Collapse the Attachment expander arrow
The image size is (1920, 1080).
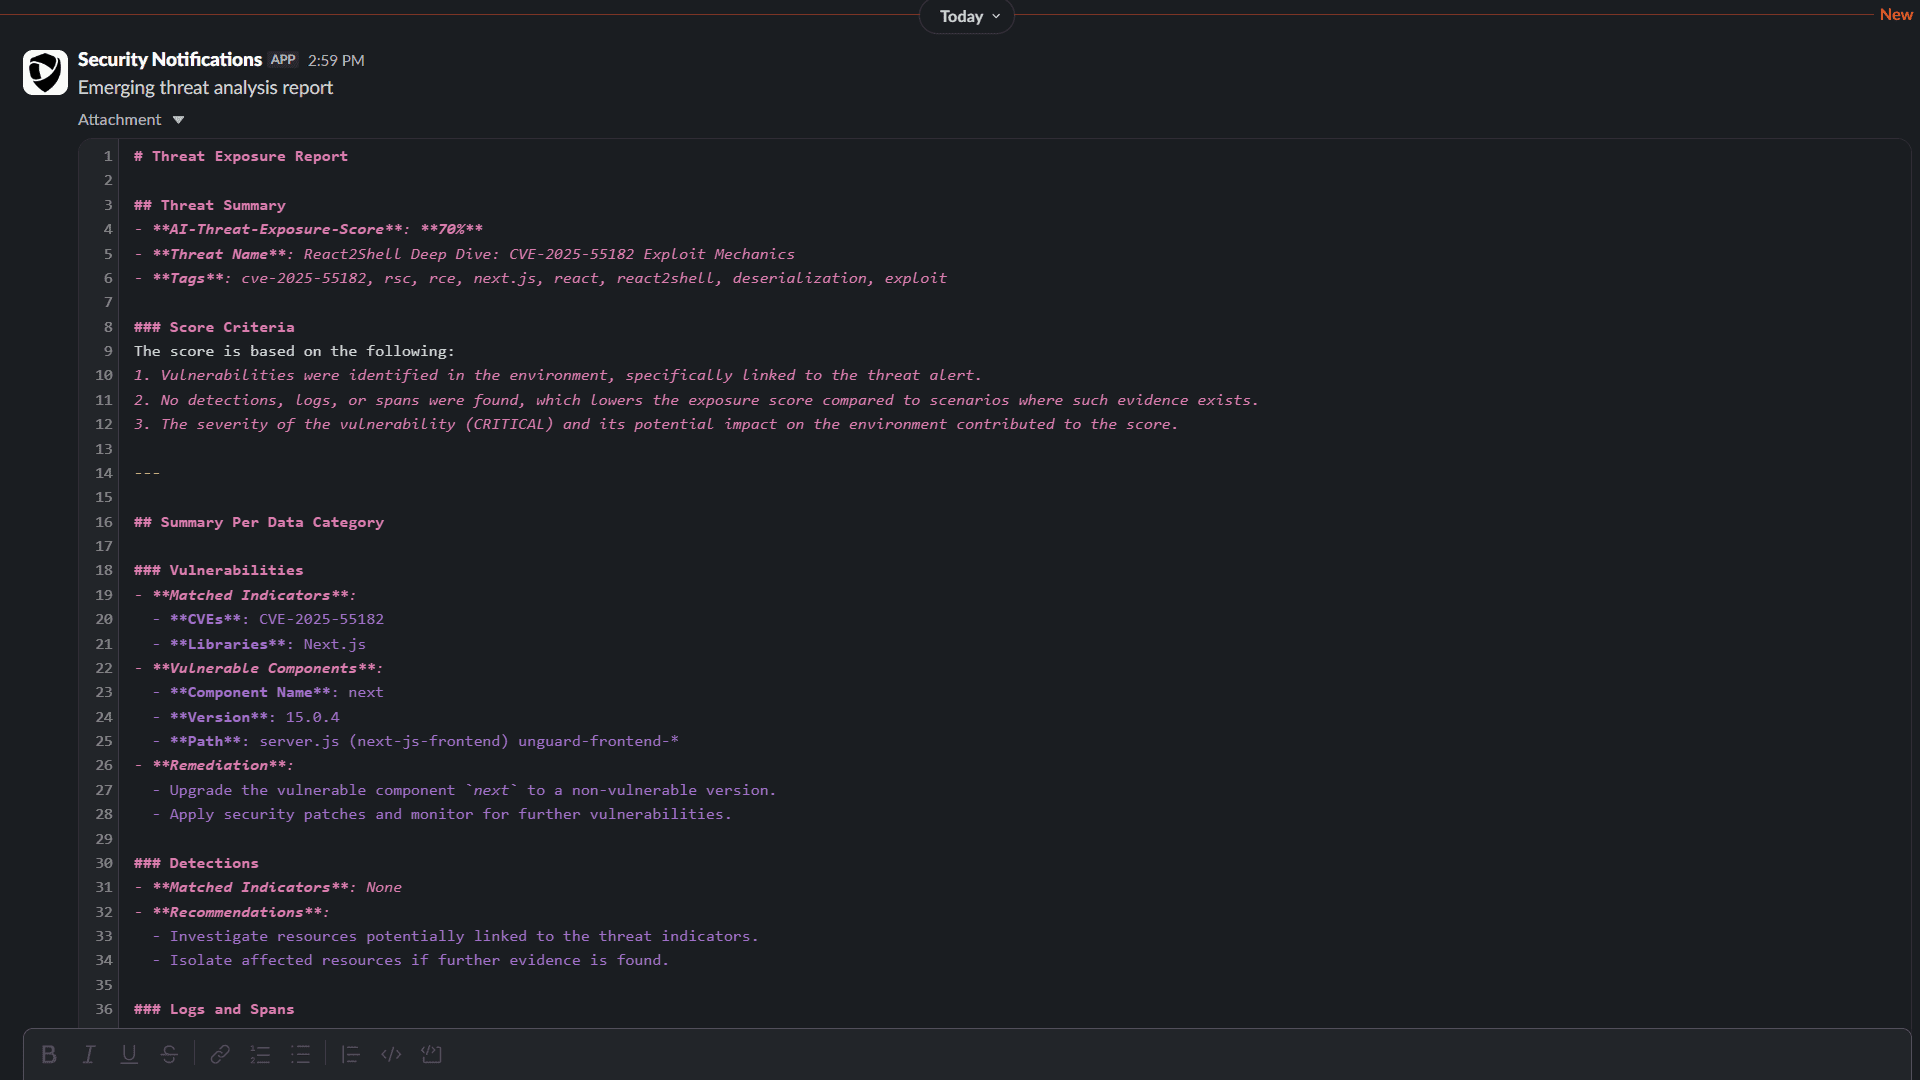(x=178, y=120)
